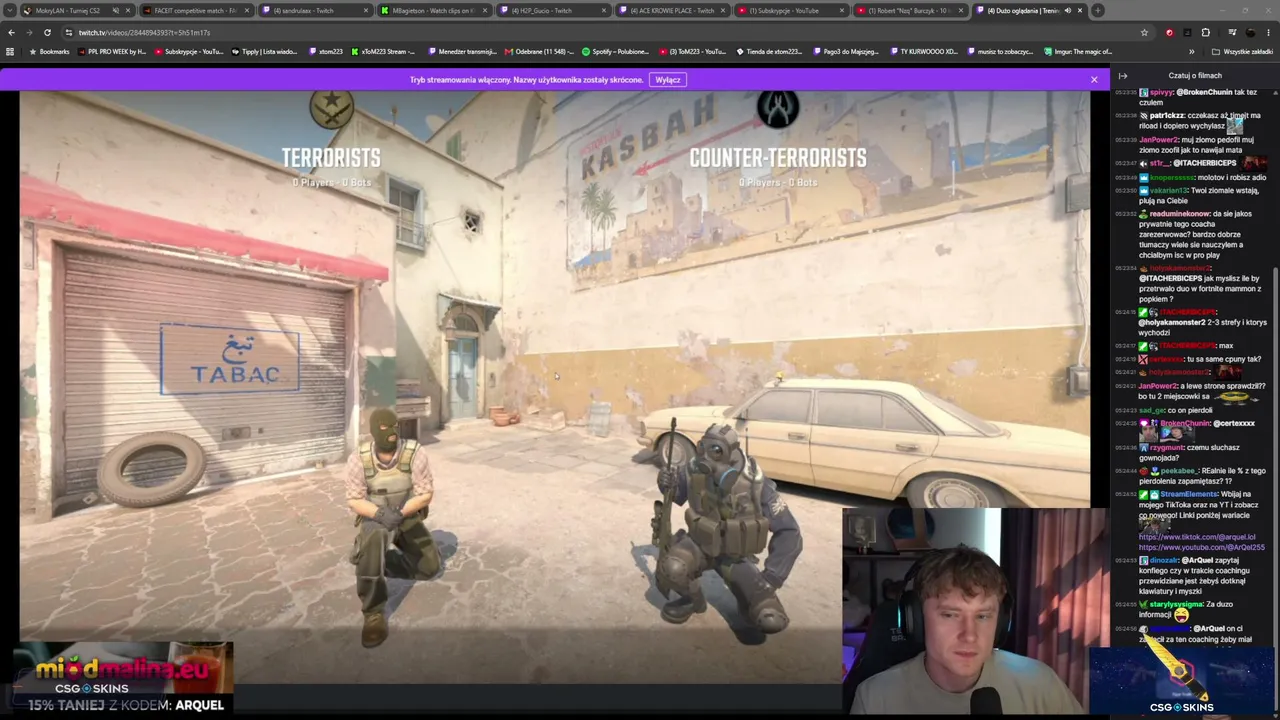Close the MokryLAN - Turniej CS2 tab
This screenshot has width=1280, height=720.
(x=130, y=10)
